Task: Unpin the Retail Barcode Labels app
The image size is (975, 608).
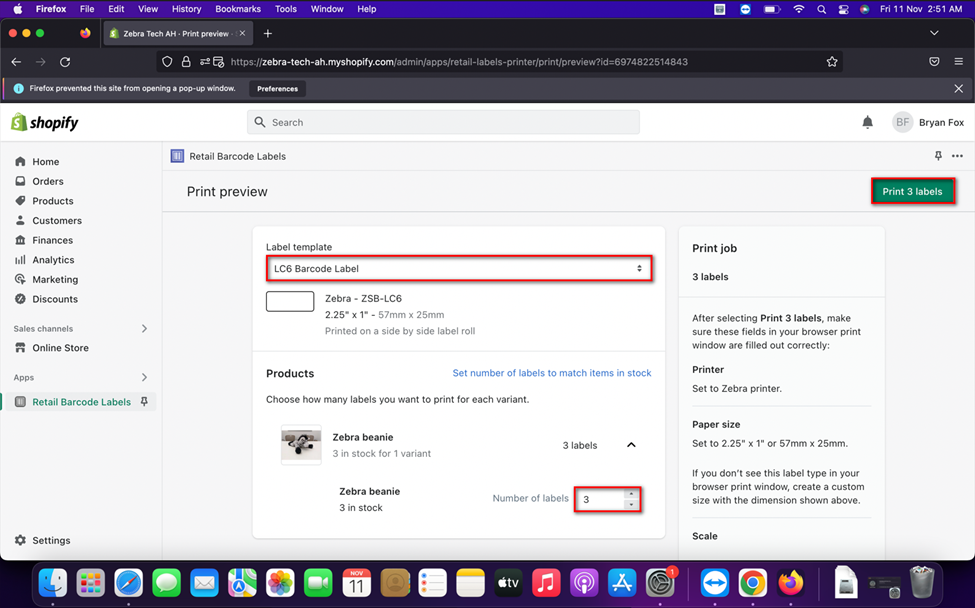Action: [144, 402]
